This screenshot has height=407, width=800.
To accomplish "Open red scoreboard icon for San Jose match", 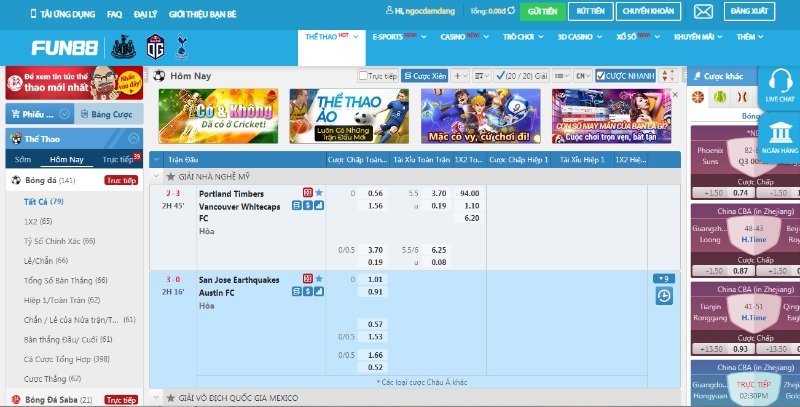I will pos(308,279).
